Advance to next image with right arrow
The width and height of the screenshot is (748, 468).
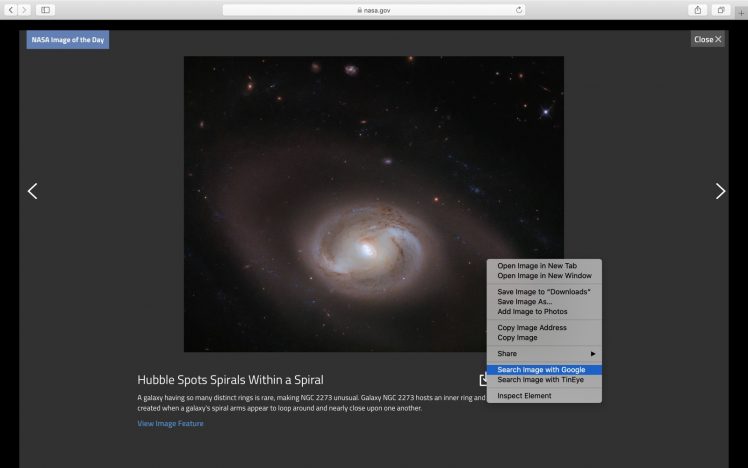coord(720,191)
